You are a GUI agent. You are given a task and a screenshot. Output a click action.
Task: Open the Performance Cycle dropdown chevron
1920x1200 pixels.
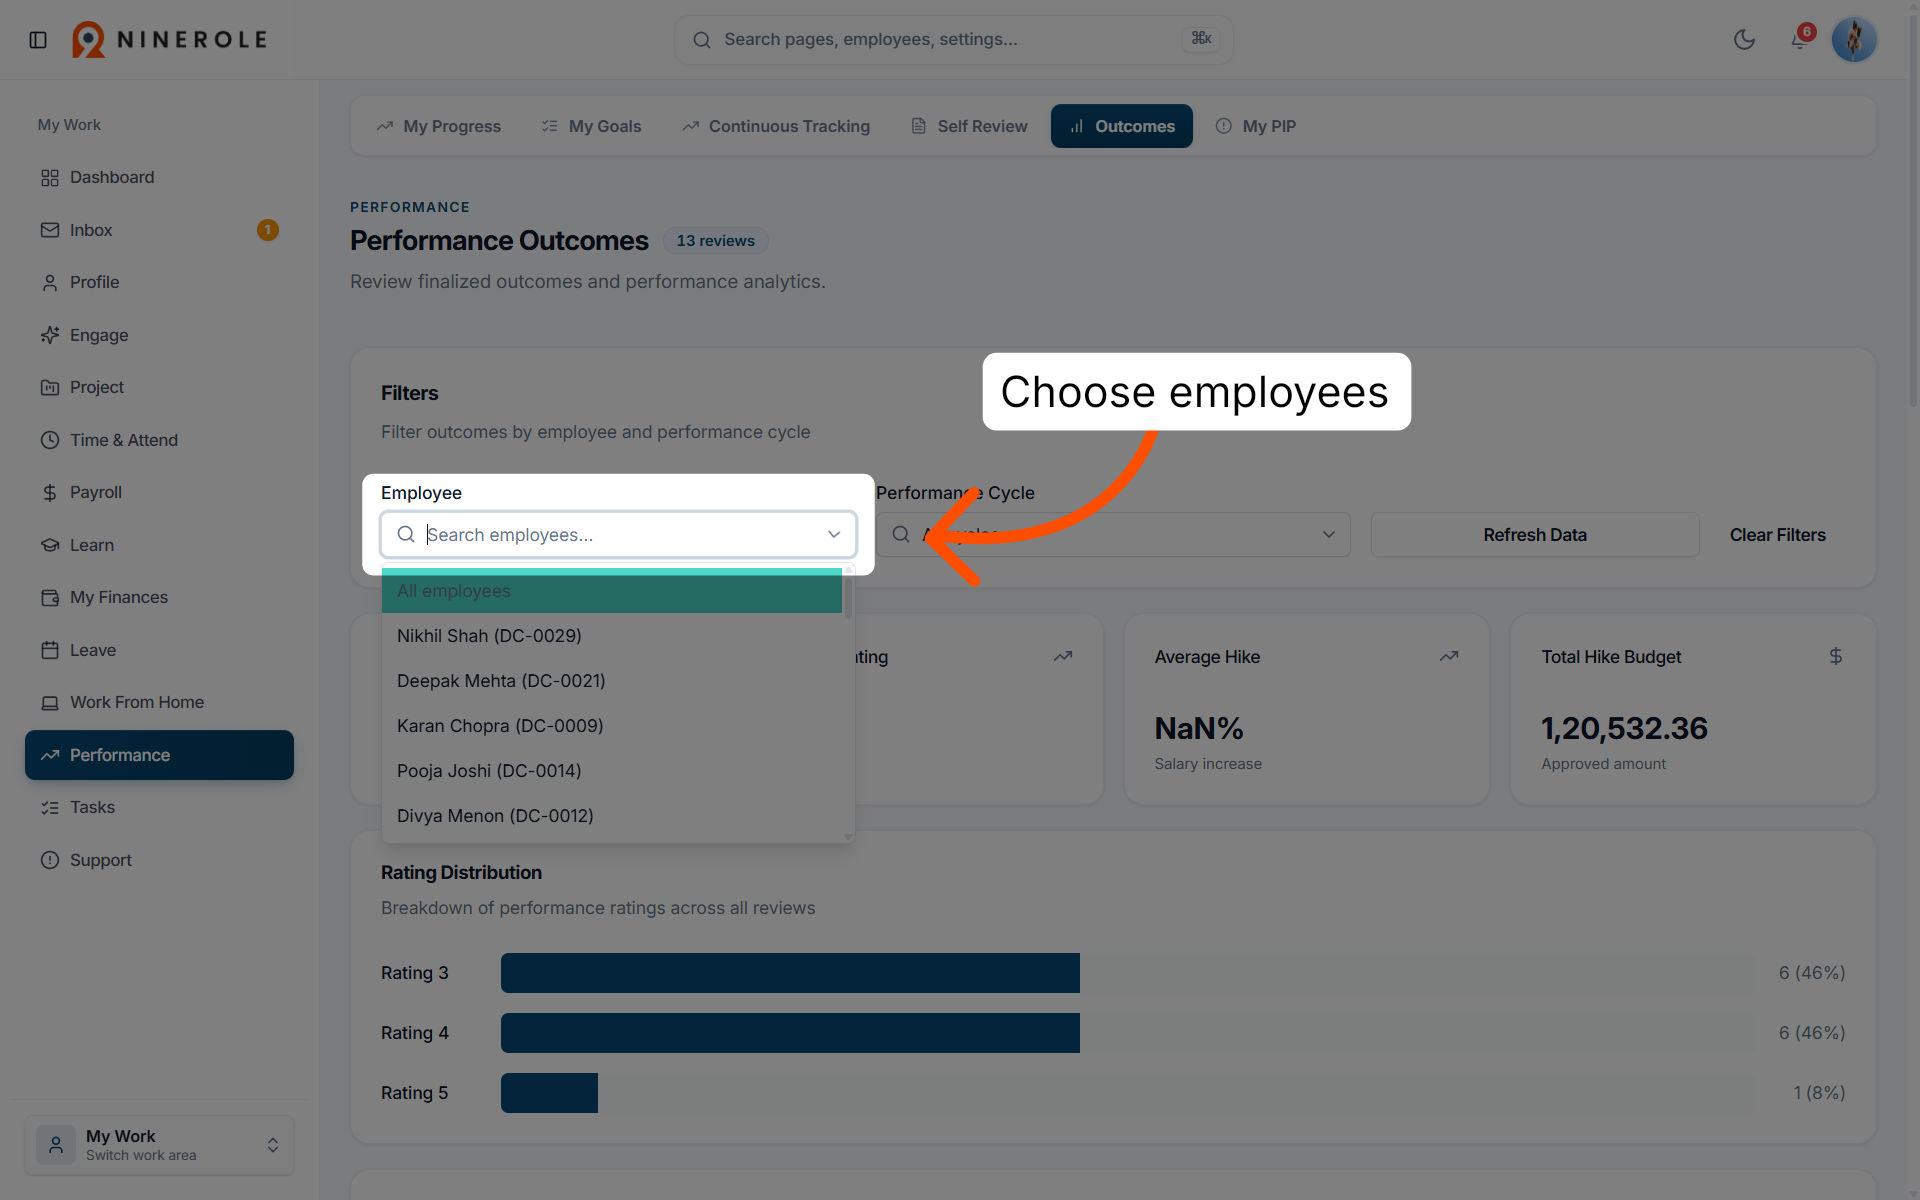[x=1329, y=535]
